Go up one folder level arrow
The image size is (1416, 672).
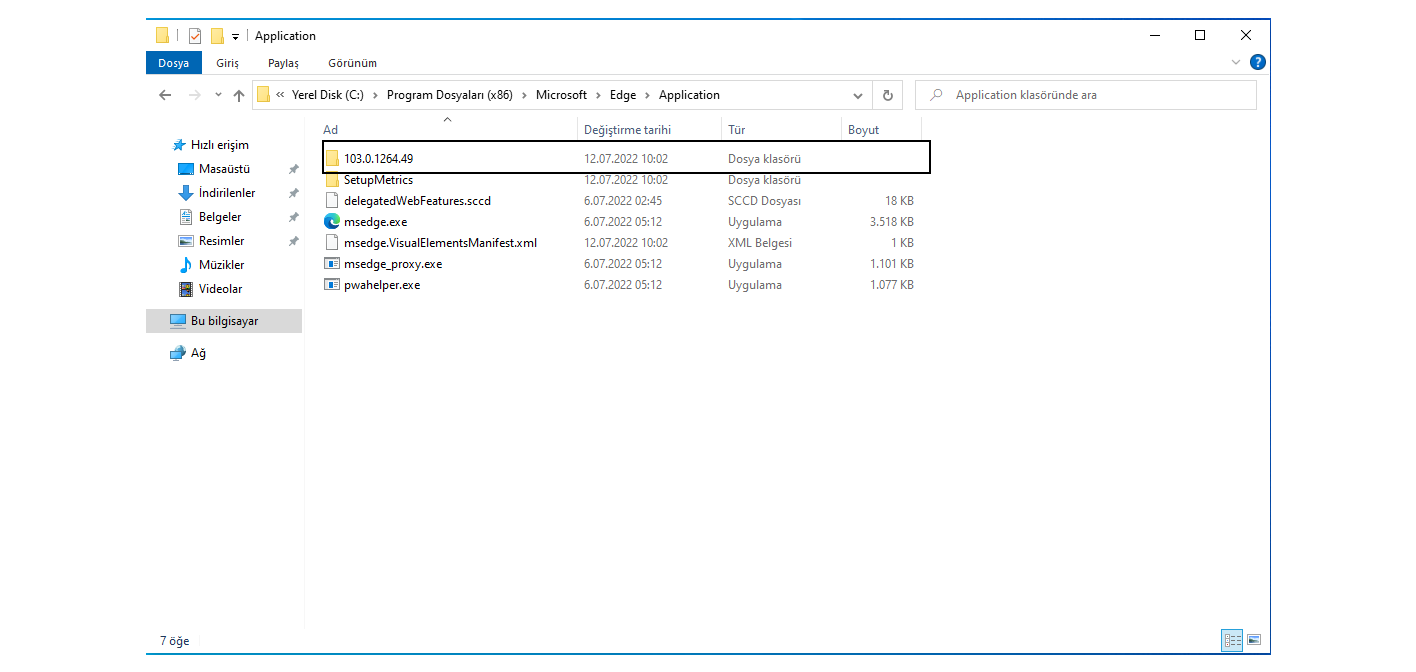239,95
